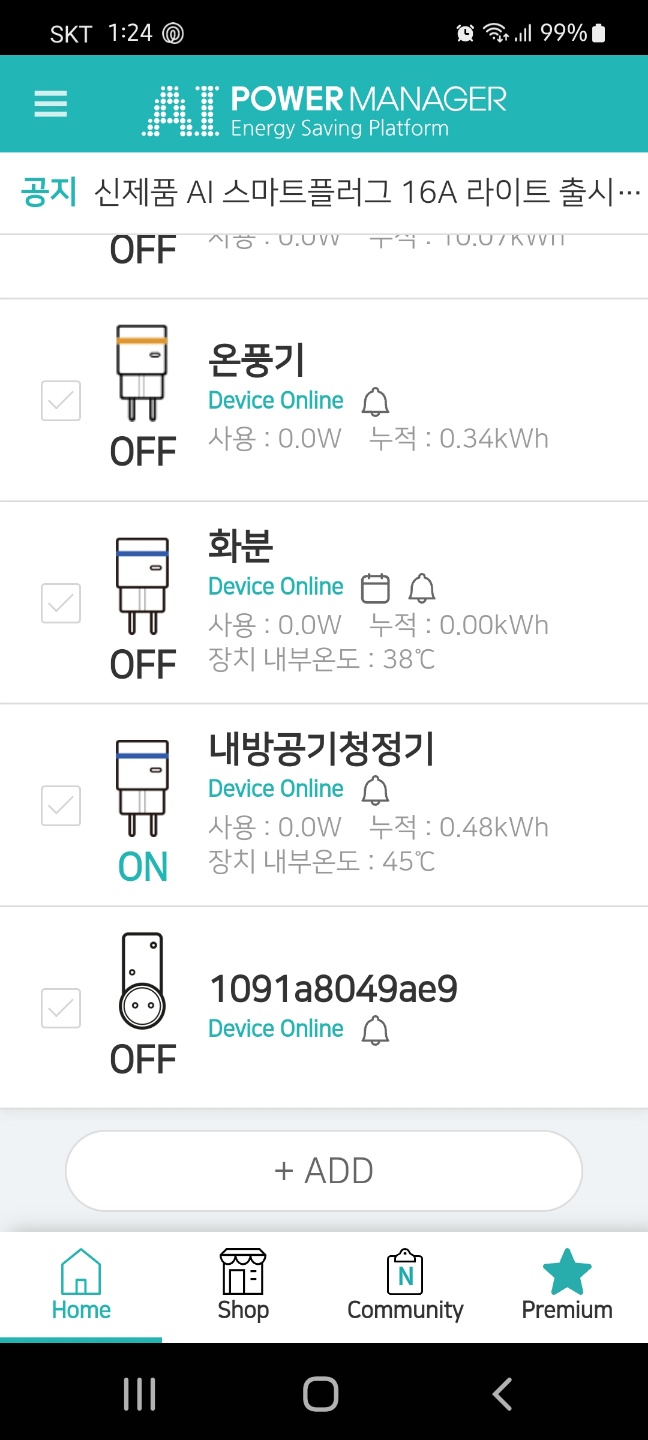
Task: Open the schedule calendar icon for 화분
Action: coord(375,588)
